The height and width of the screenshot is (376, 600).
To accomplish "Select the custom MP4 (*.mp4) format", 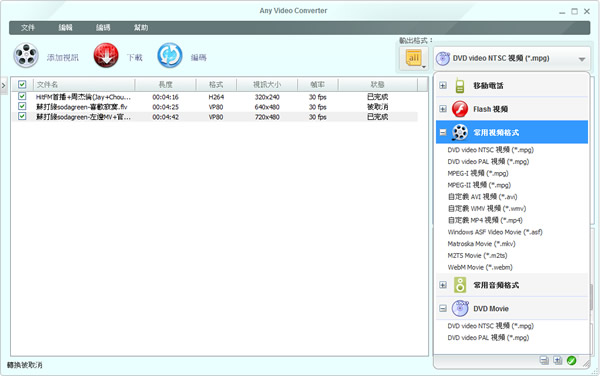I will pos(485,220).
